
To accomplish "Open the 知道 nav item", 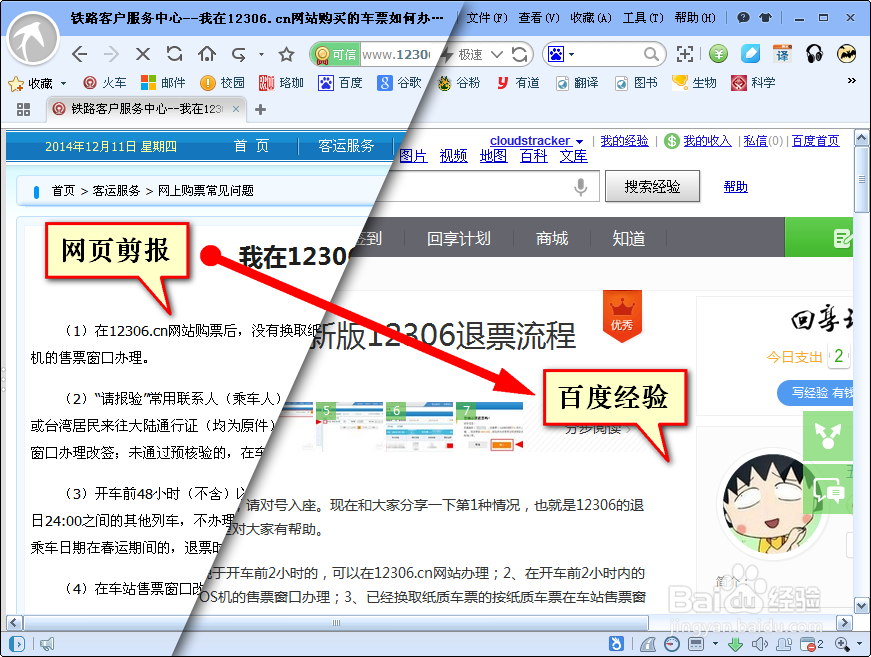I will click(628, 238).
